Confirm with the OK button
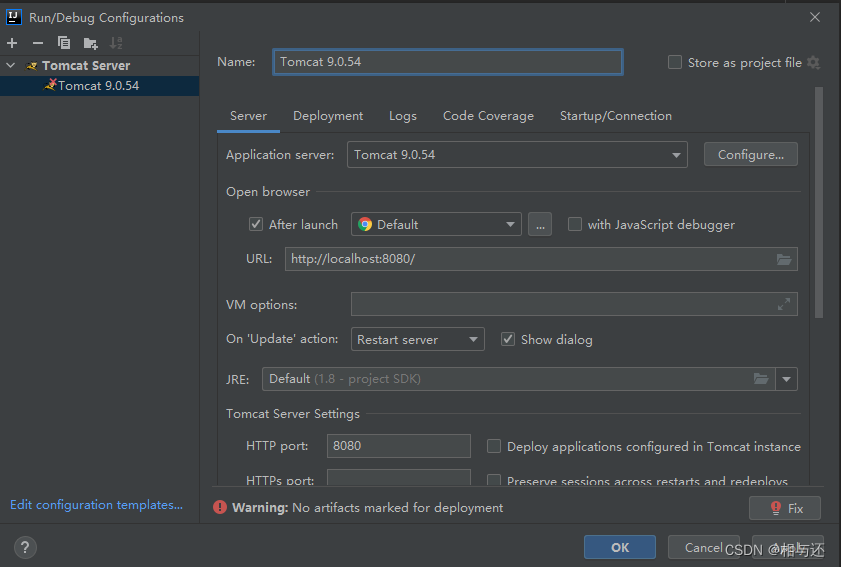 tap(619, 547)
